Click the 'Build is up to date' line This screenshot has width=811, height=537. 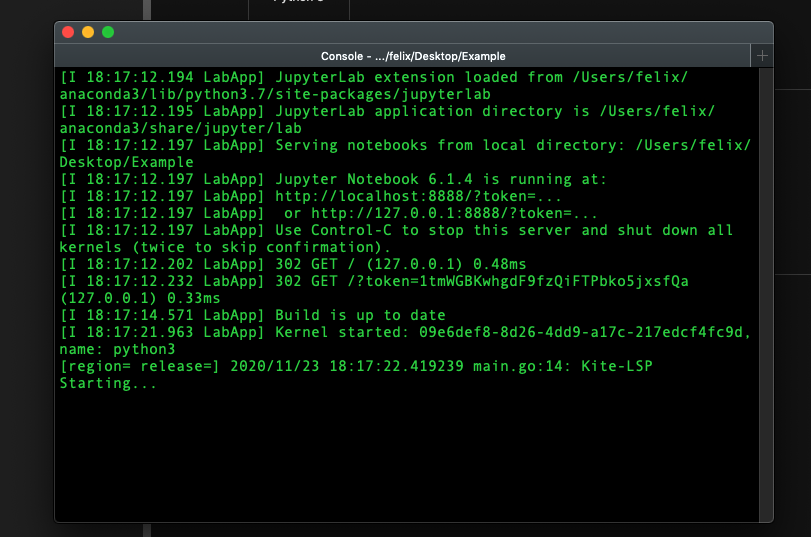point(252,316)
